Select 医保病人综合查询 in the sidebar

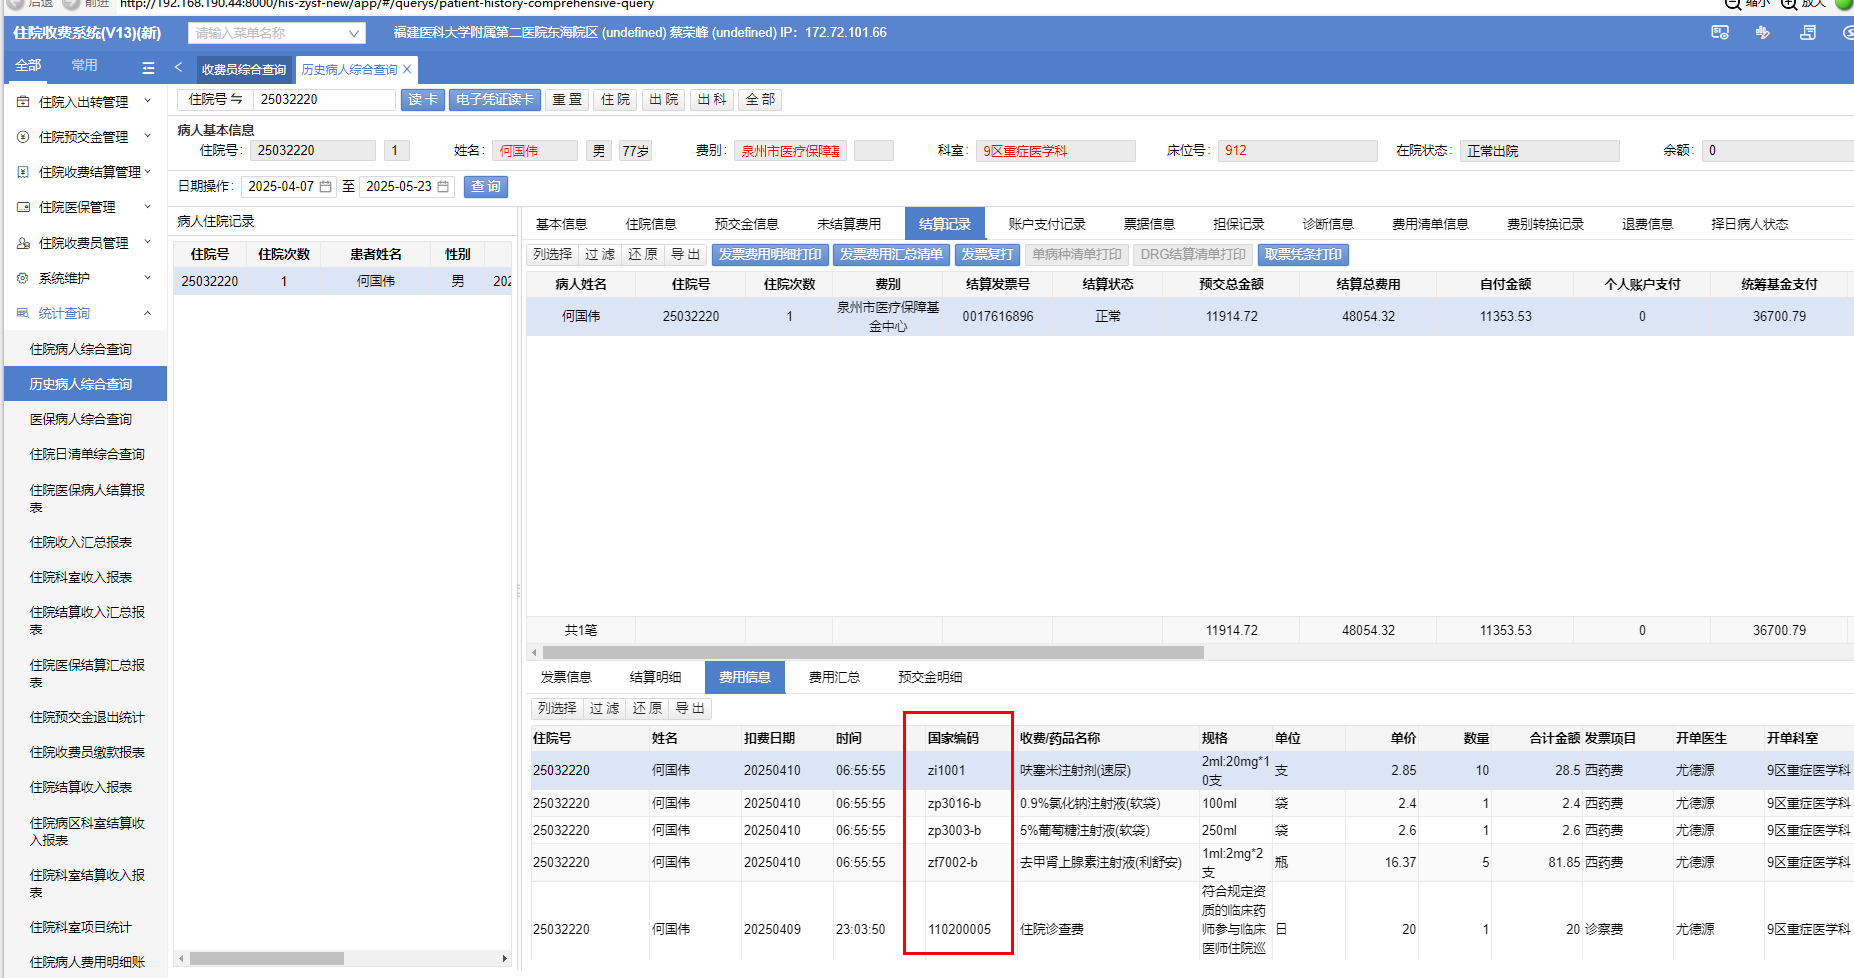point(81,419)
